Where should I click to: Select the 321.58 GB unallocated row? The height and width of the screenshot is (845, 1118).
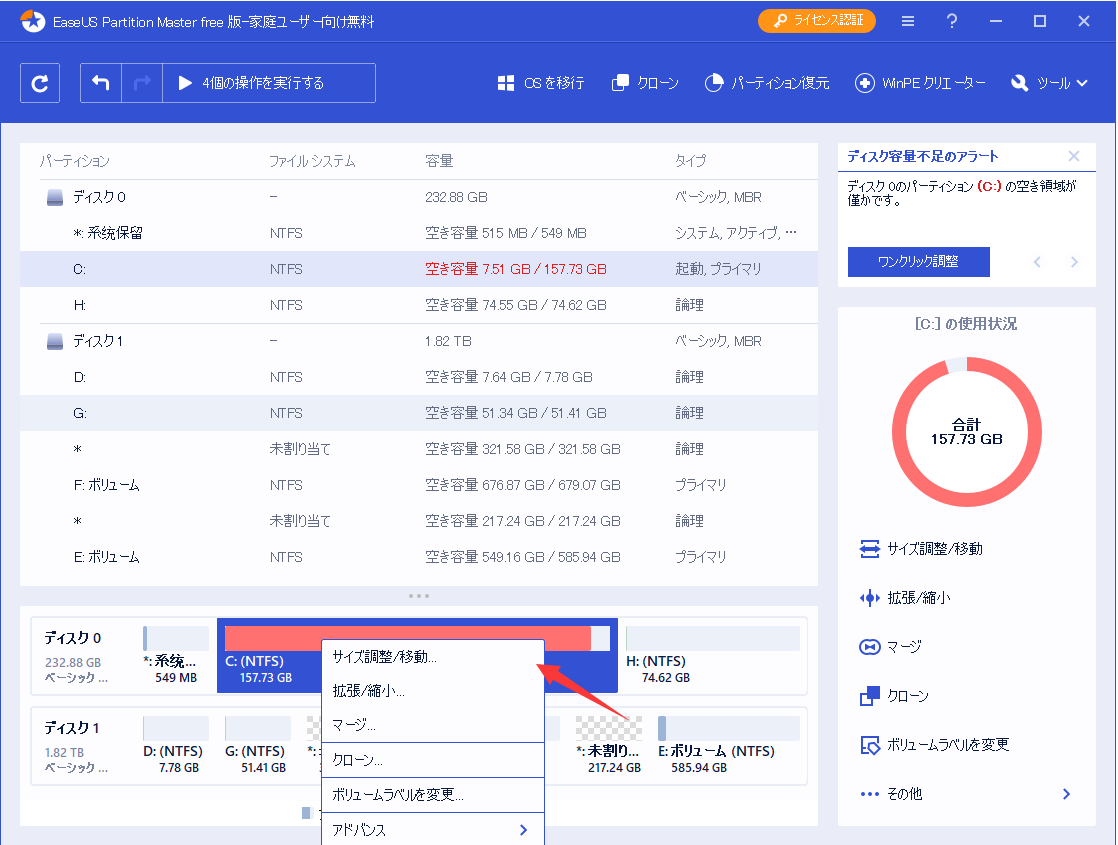419,449
